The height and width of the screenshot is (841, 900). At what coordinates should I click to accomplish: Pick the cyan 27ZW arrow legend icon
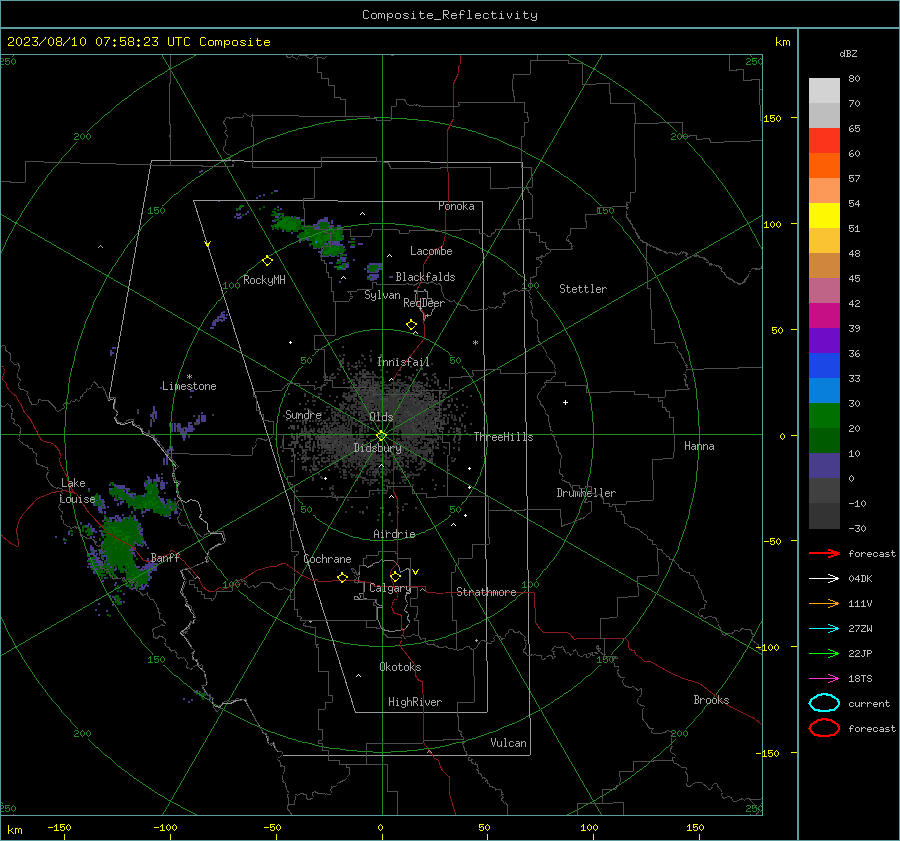point(824,629)
